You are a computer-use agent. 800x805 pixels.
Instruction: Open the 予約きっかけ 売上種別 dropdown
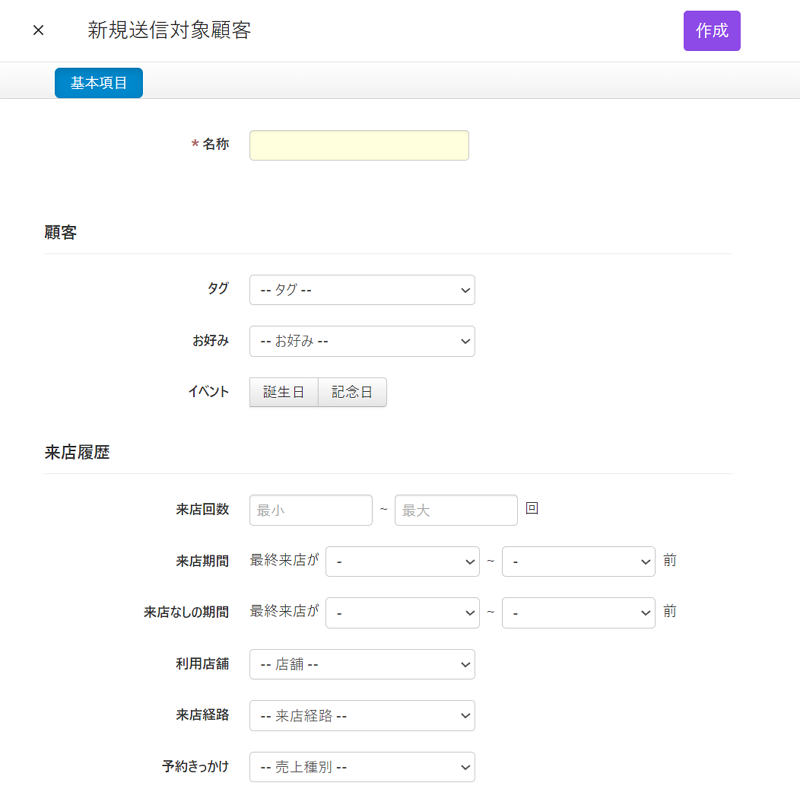361,767
